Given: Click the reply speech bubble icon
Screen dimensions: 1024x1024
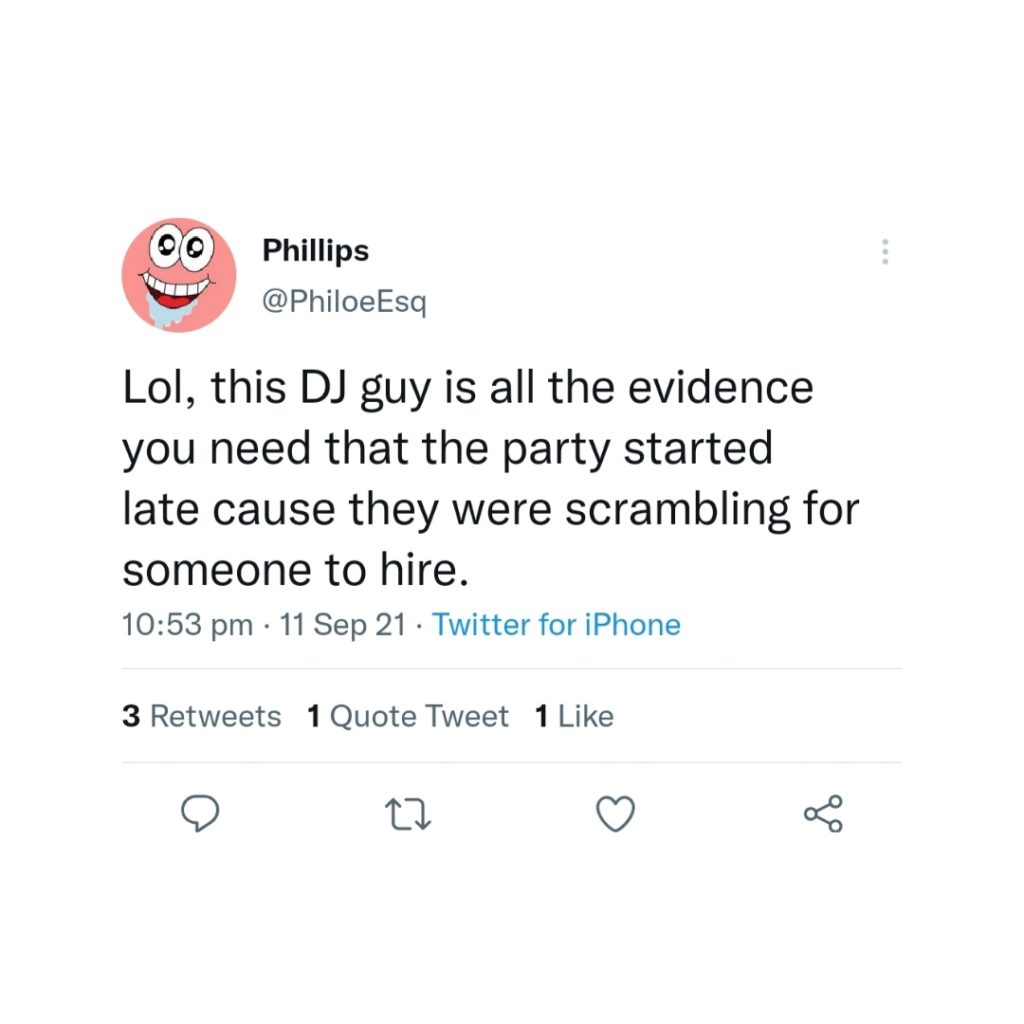Looking at the screenshot, I should 201,815.
